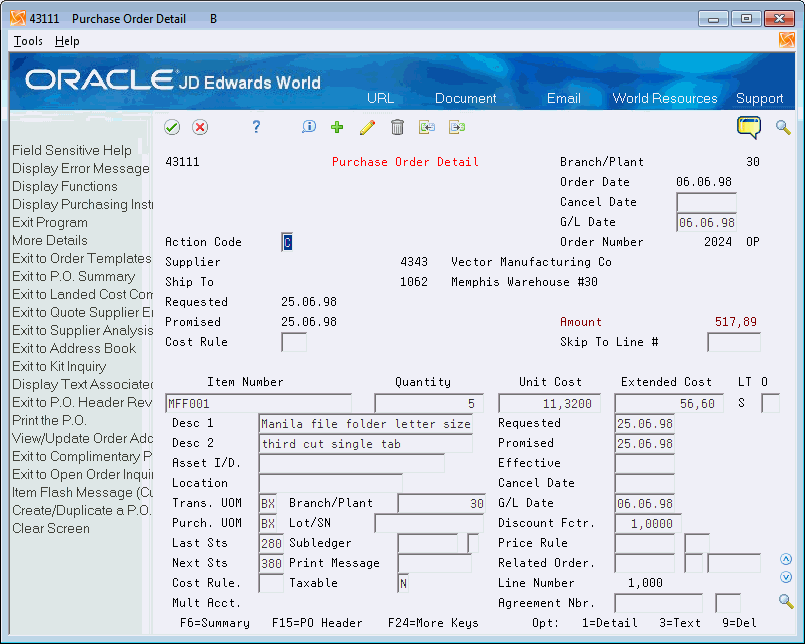
Task: Click the orange JD Edwards icon at menu bar right
Action: (787, 40)
